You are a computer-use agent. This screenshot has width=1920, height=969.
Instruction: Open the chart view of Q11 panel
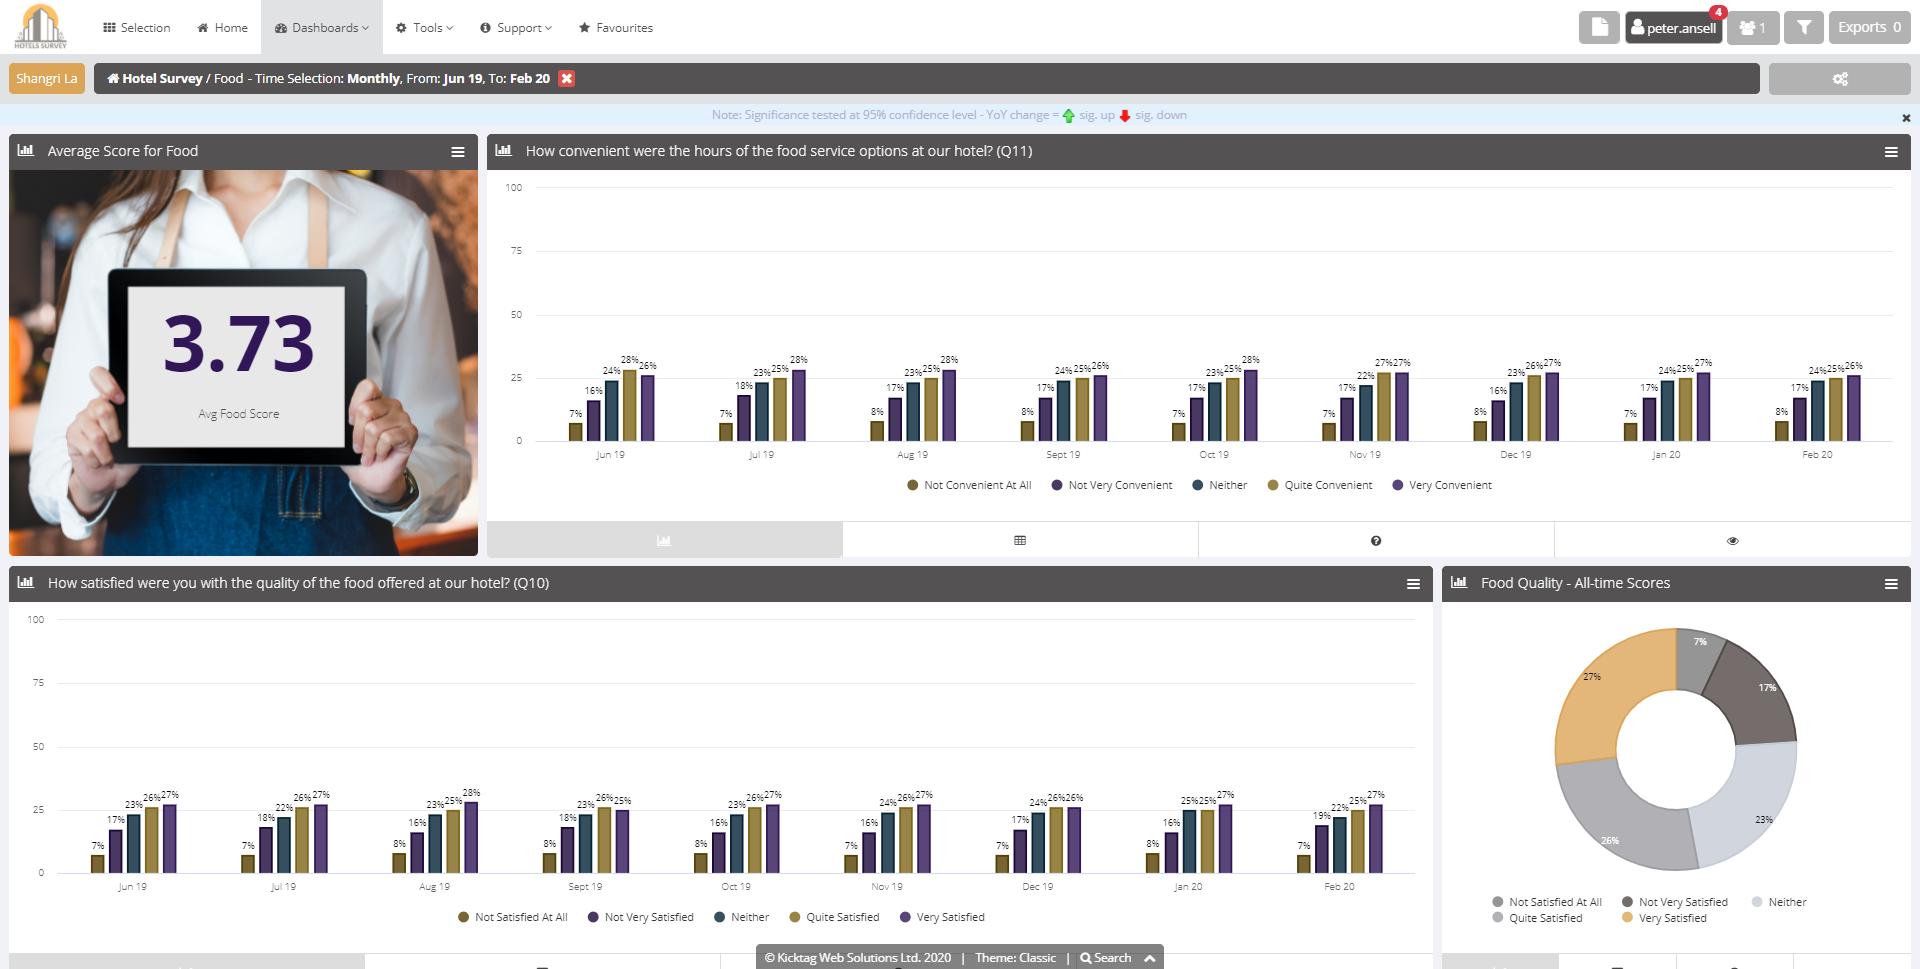(x=663, y=540)
